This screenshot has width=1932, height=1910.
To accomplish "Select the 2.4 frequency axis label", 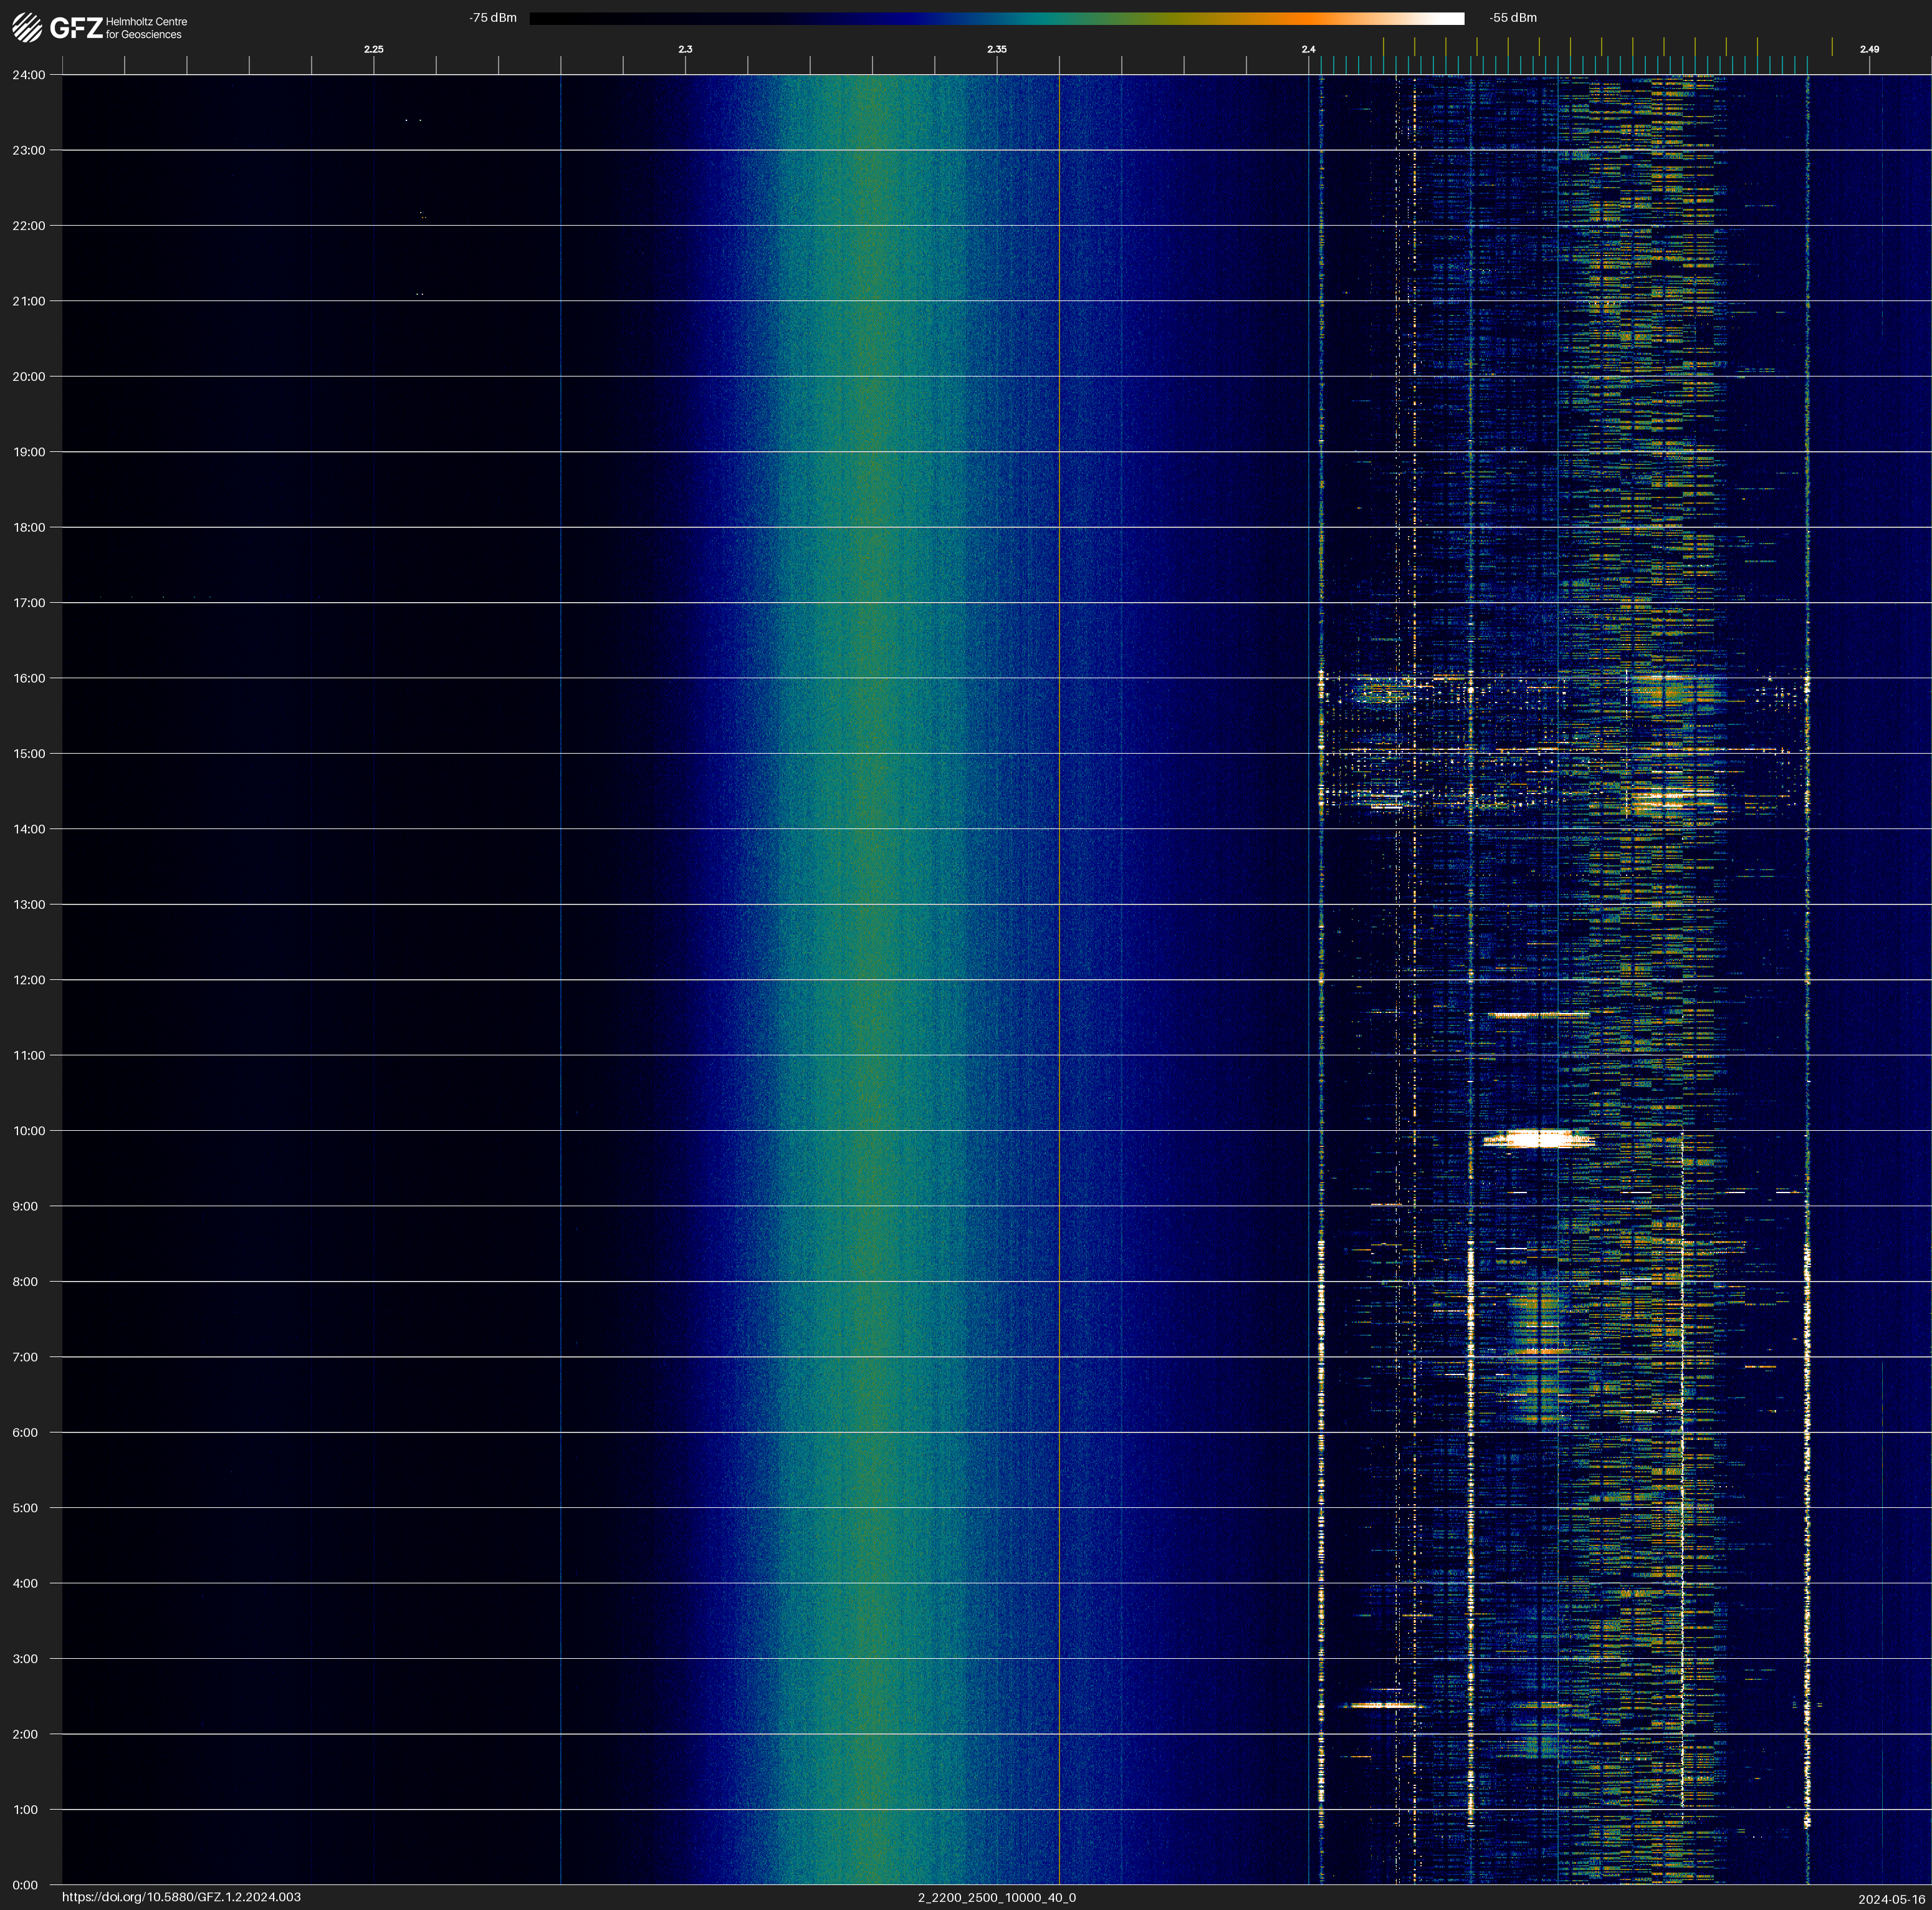I will (1308, 49).
